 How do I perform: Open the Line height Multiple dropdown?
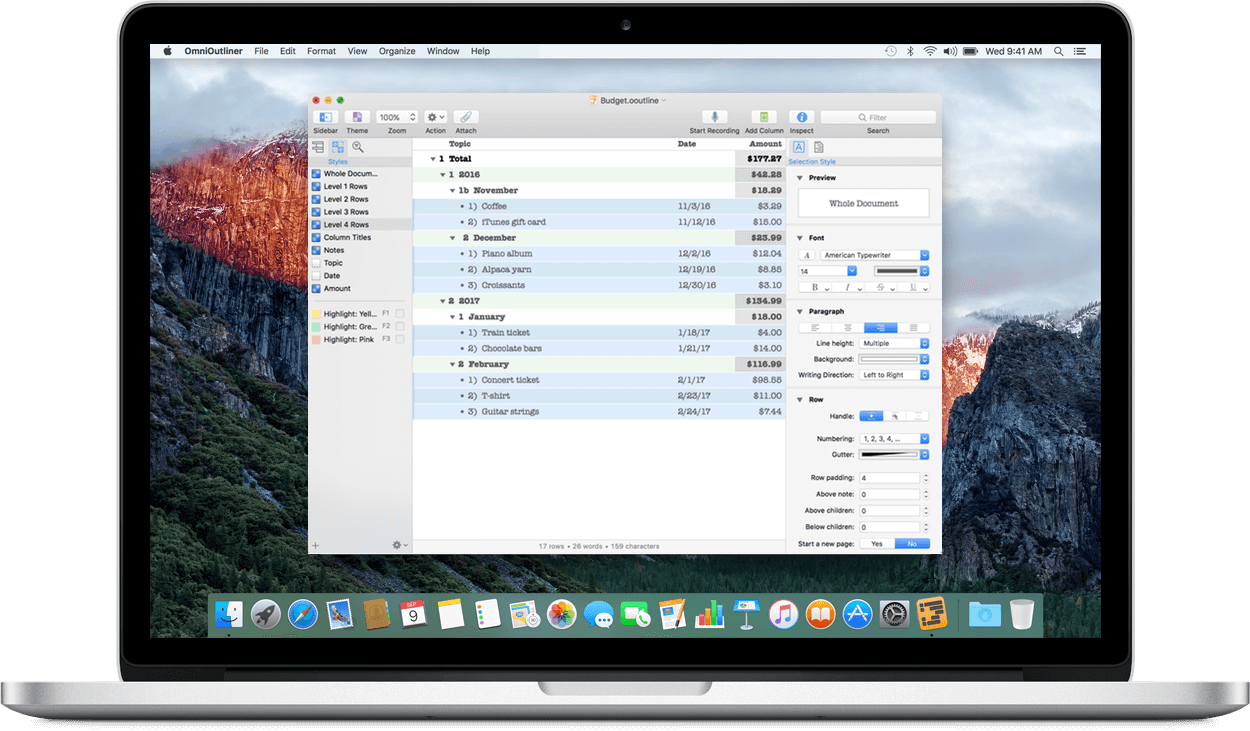coord(894,343)
